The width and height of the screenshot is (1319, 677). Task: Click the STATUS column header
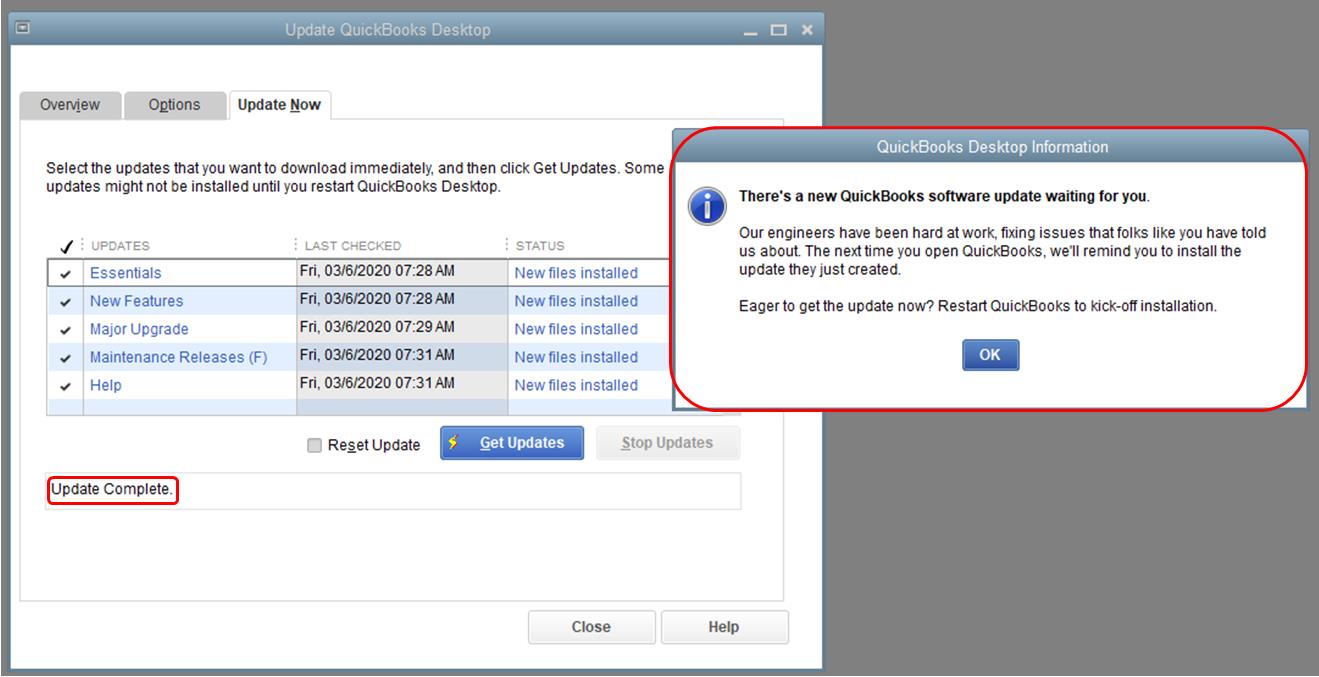tap(540, 245)
